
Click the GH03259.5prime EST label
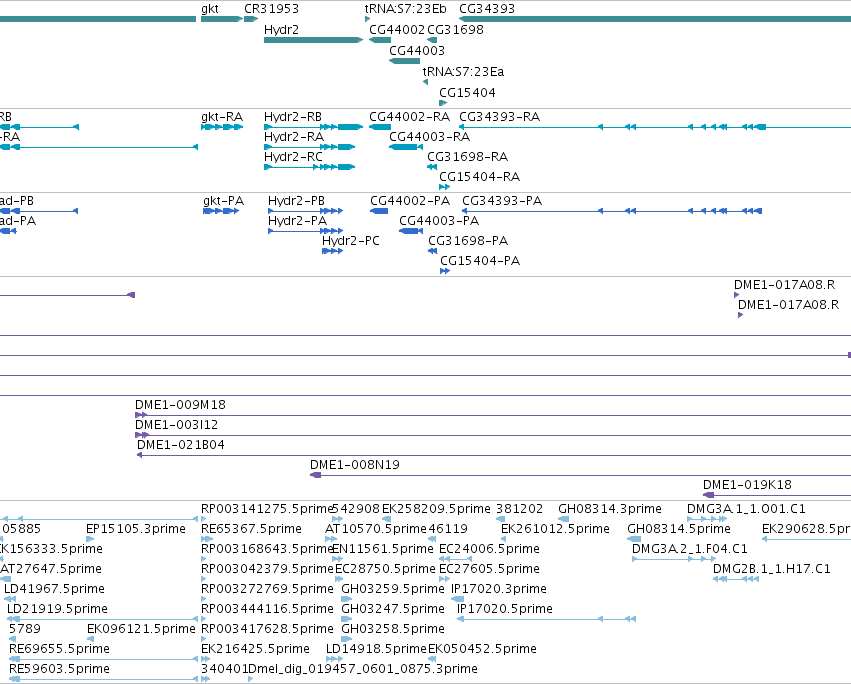[392, 589]
